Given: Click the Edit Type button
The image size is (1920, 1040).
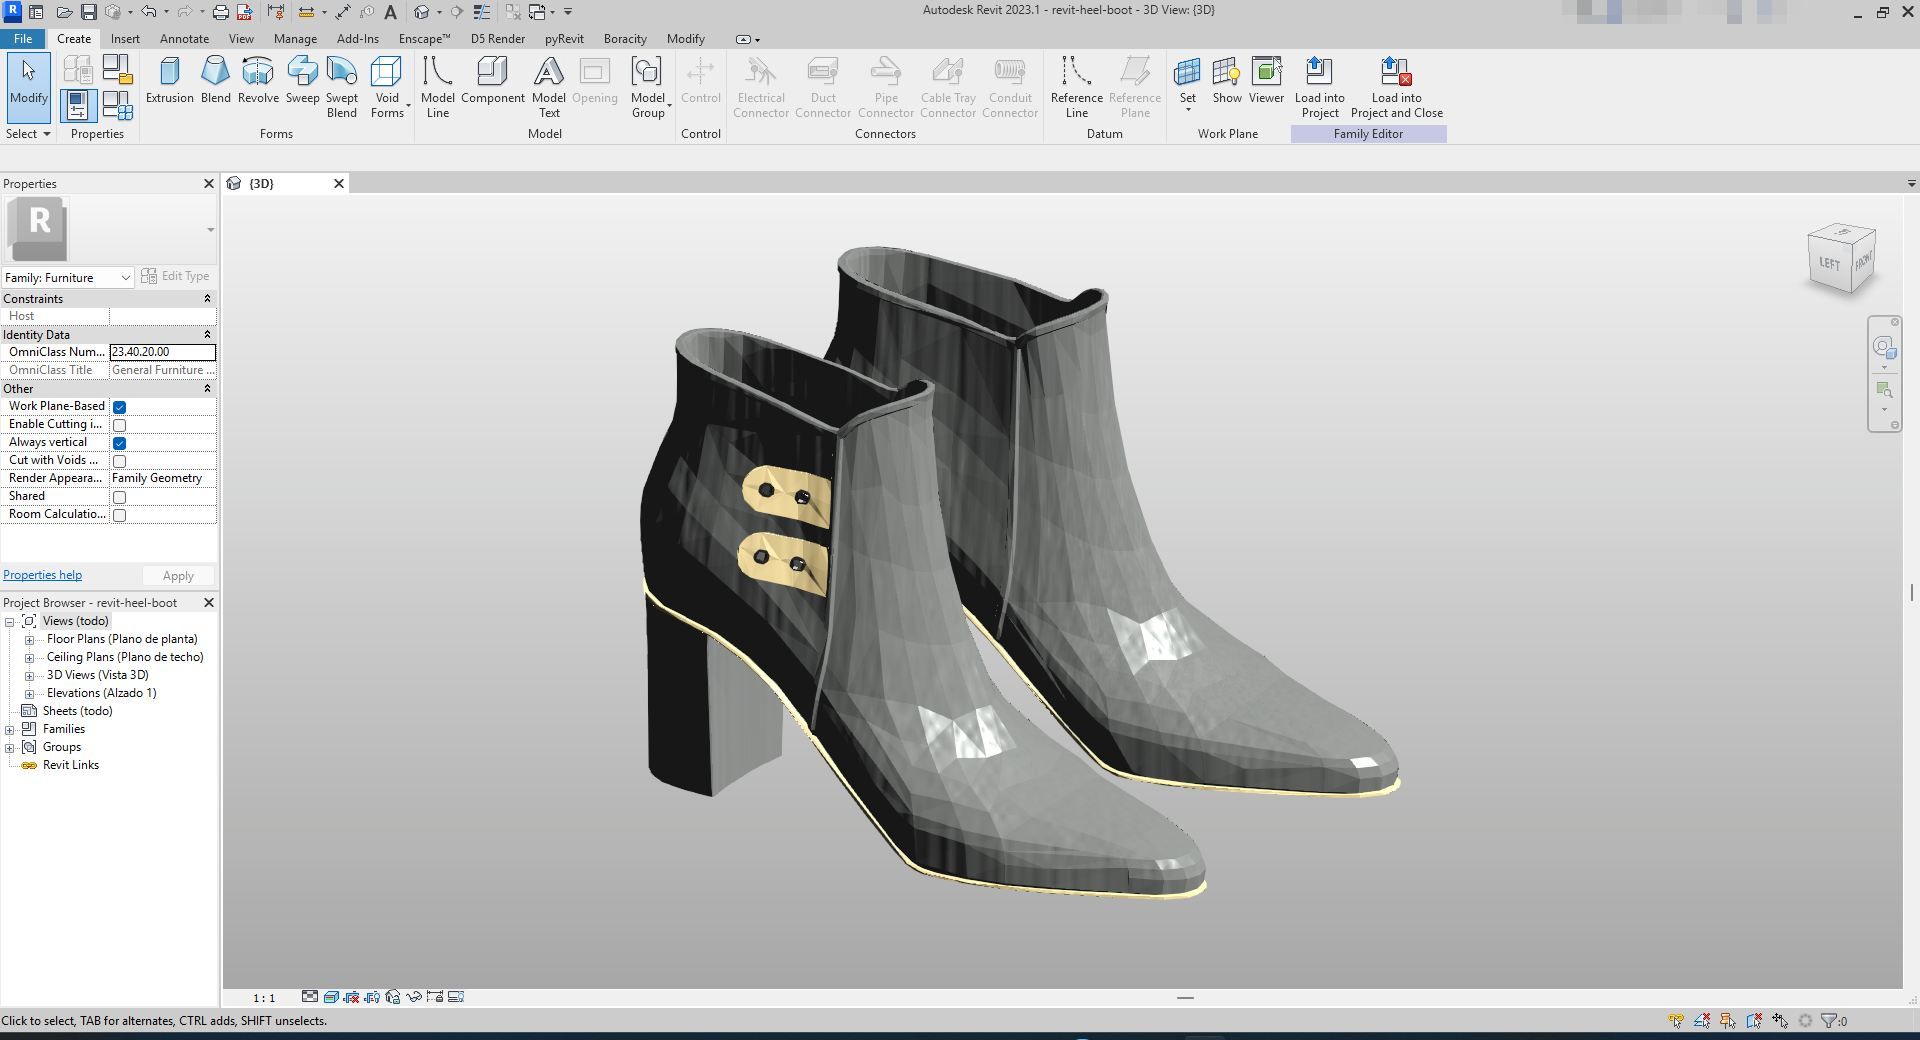Looking at the screenshot, I should (176, 276).
